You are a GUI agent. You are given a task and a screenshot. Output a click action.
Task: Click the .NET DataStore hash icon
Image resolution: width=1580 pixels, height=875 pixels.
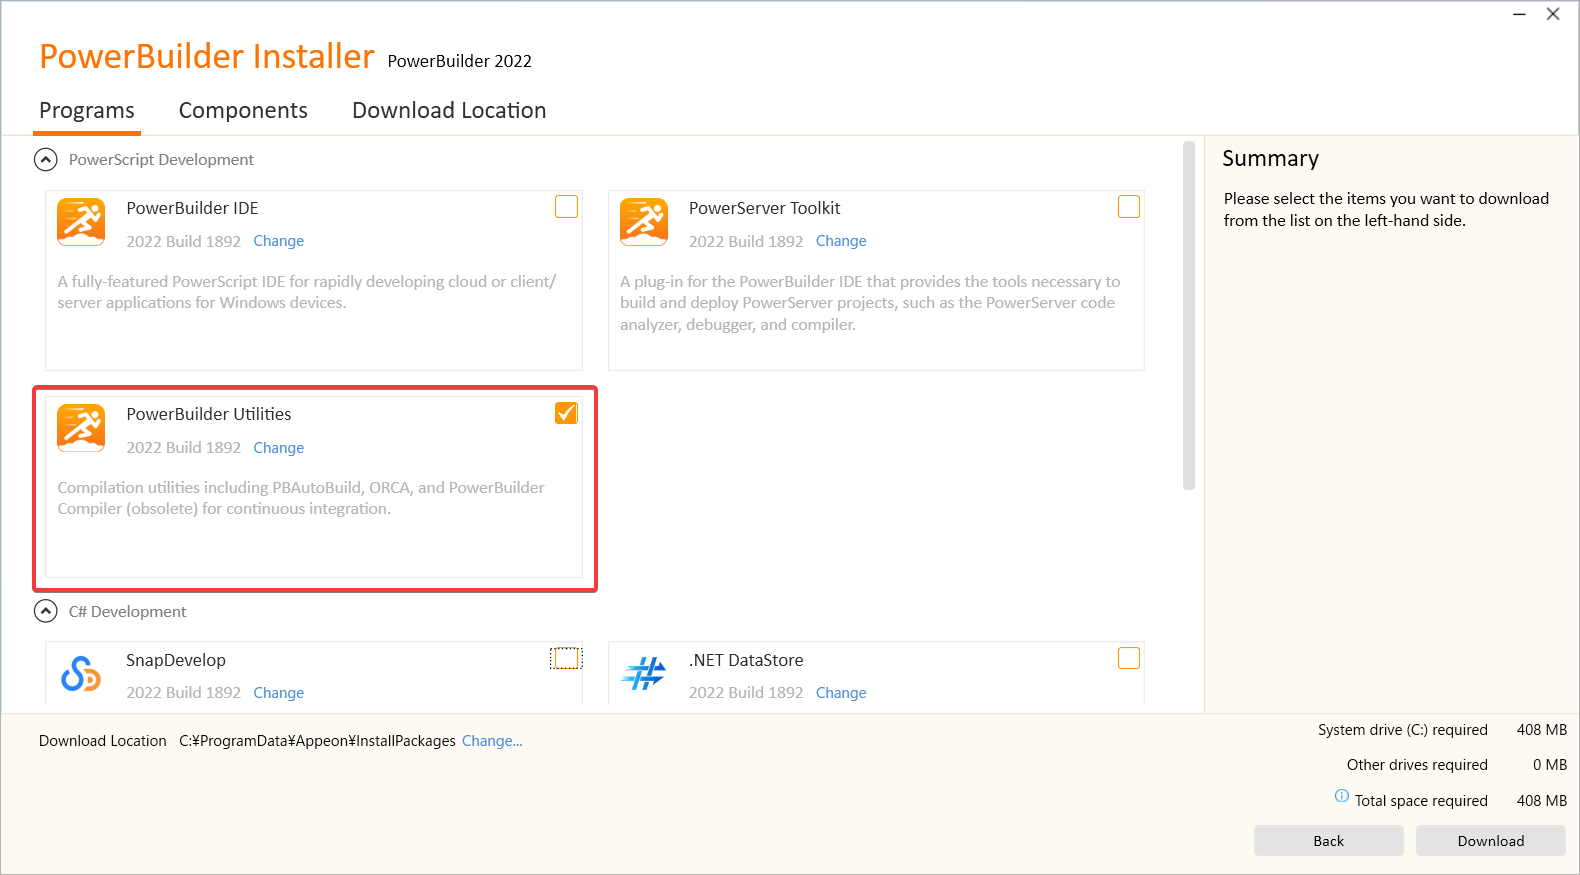point(643,674)
